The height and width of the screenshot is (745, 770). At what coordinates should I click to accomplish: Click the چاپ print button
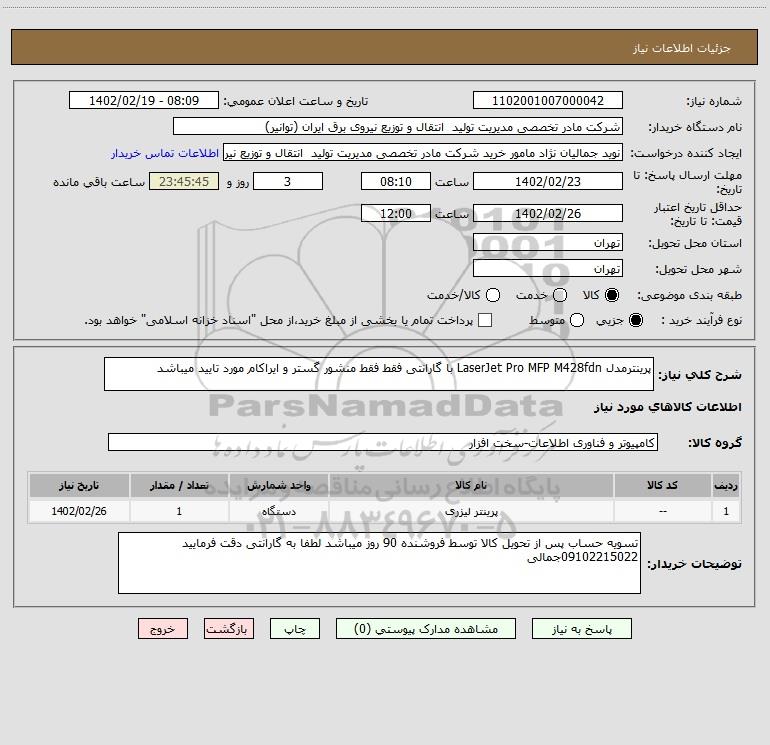click(295, 629)
